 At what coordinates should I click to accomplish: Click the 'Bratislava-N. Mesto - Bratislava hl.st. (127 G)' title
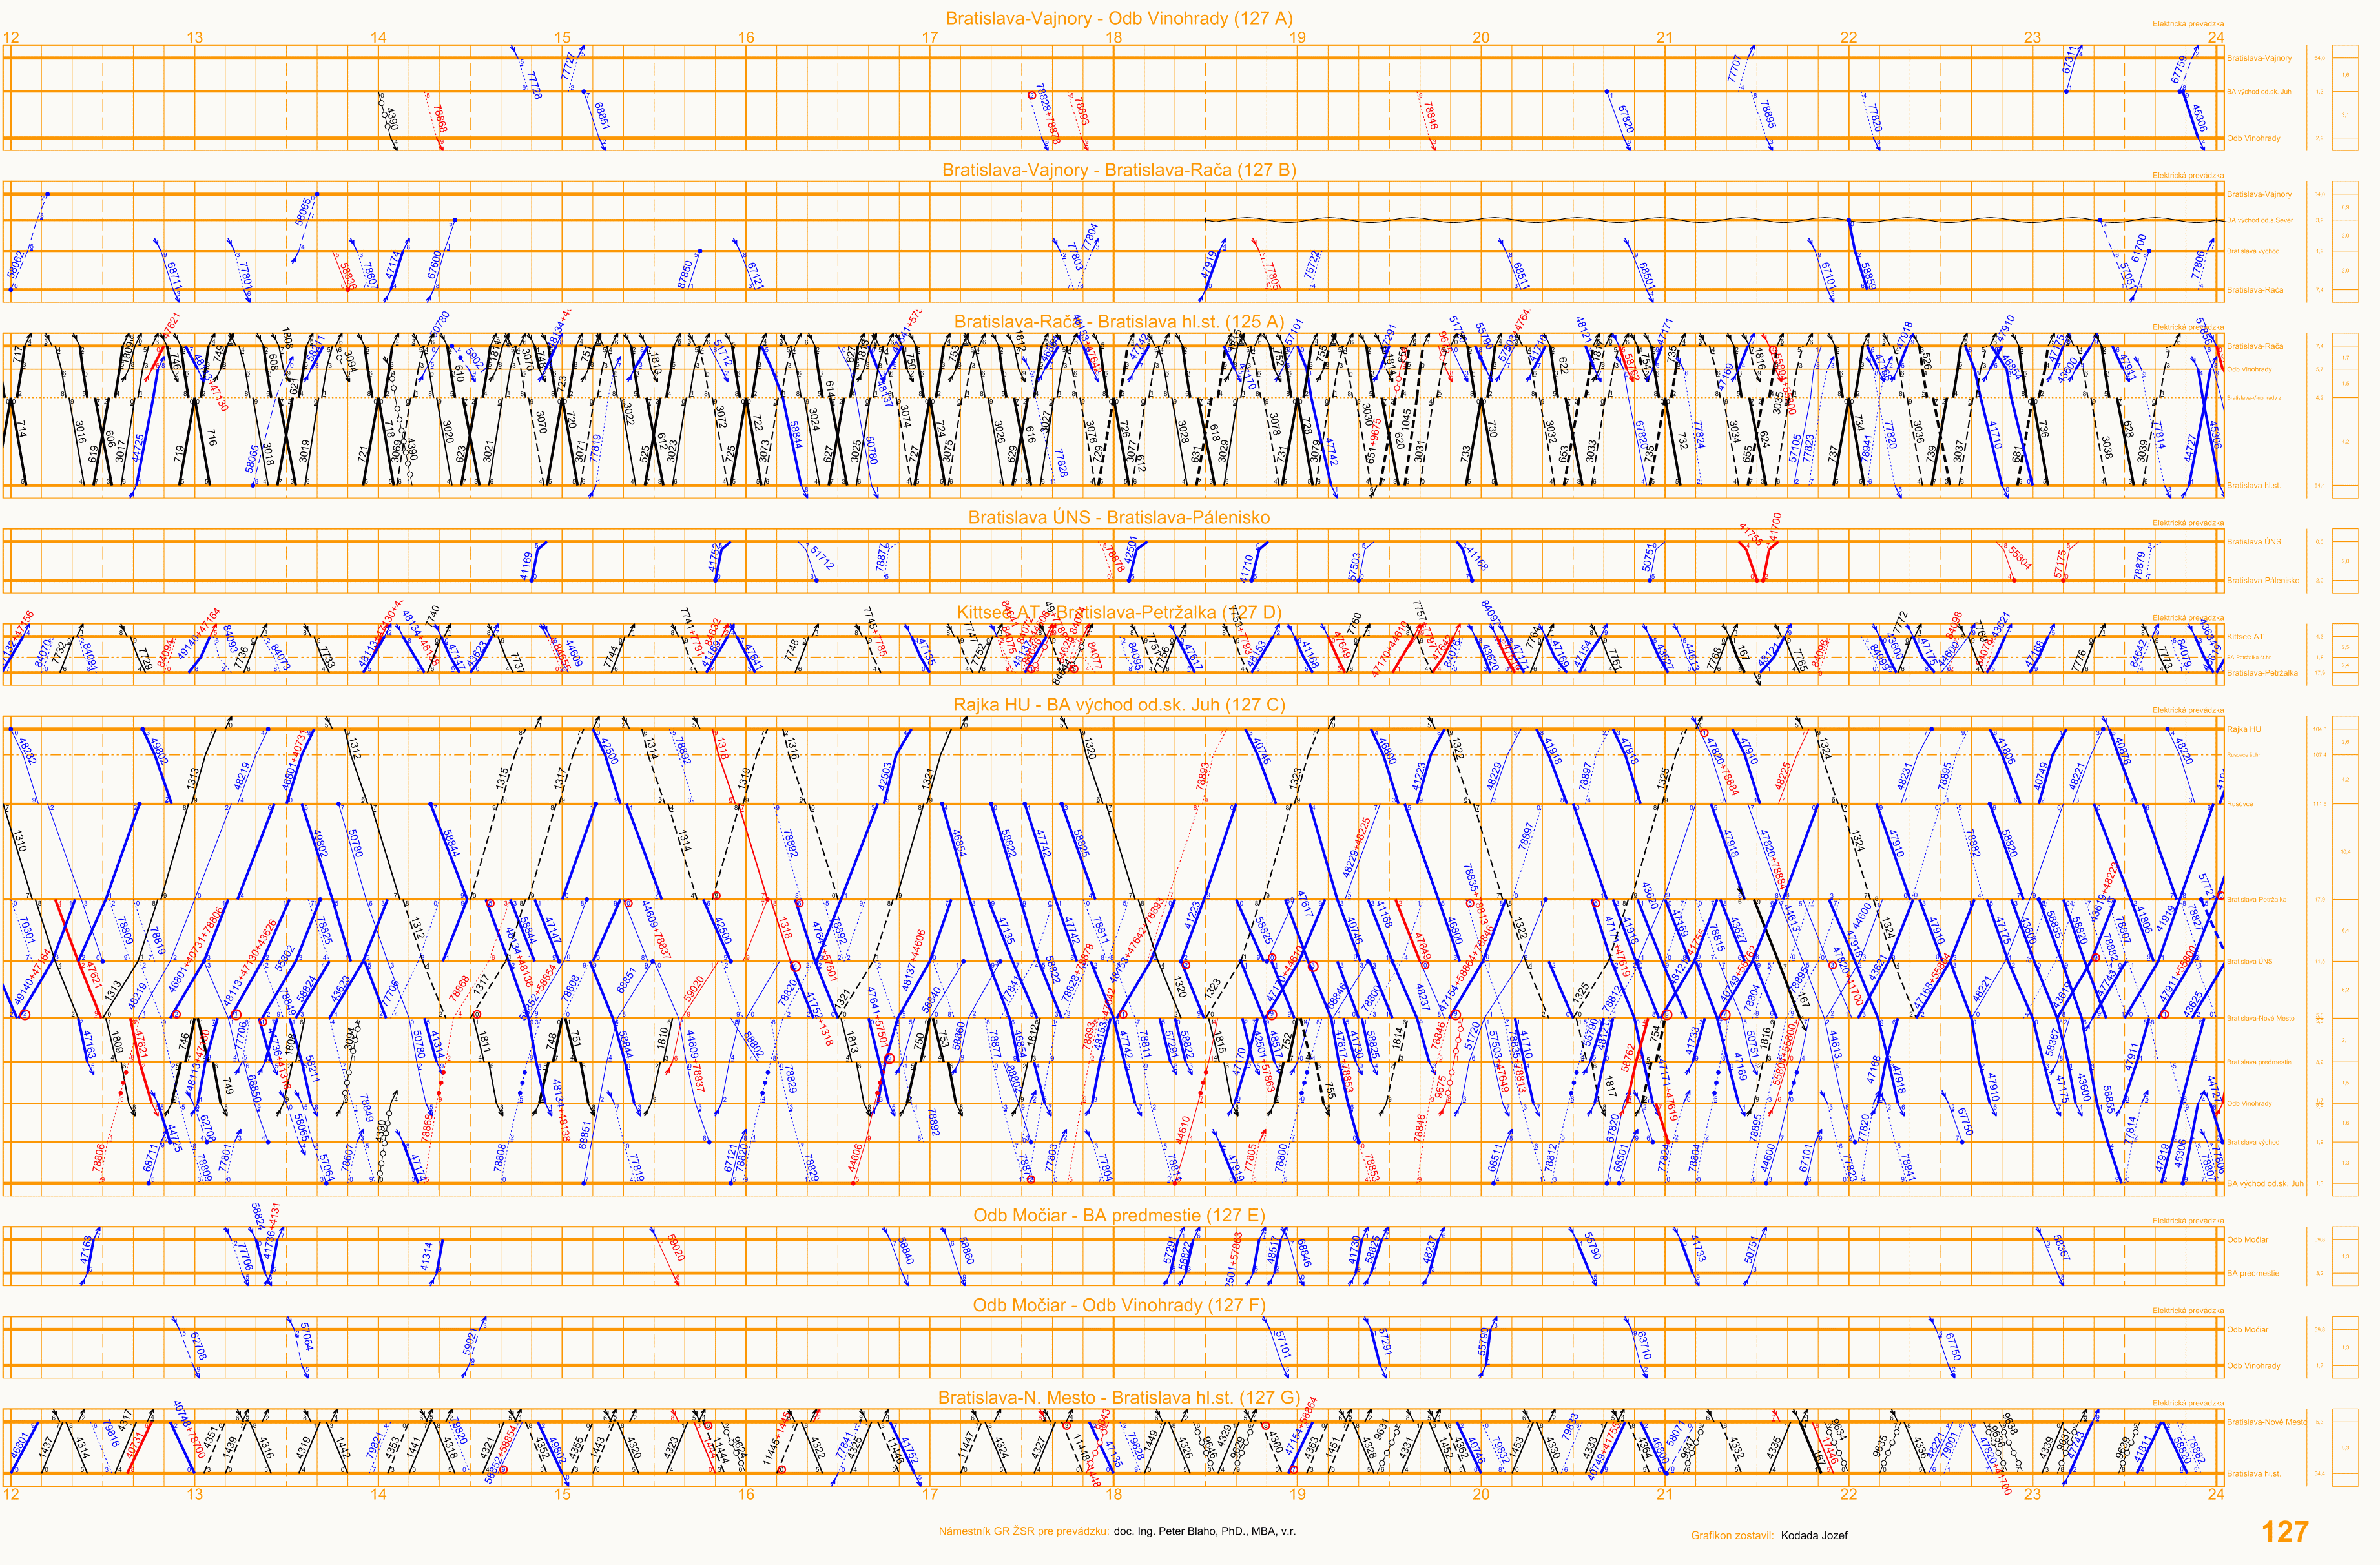coord(1119,1397)
